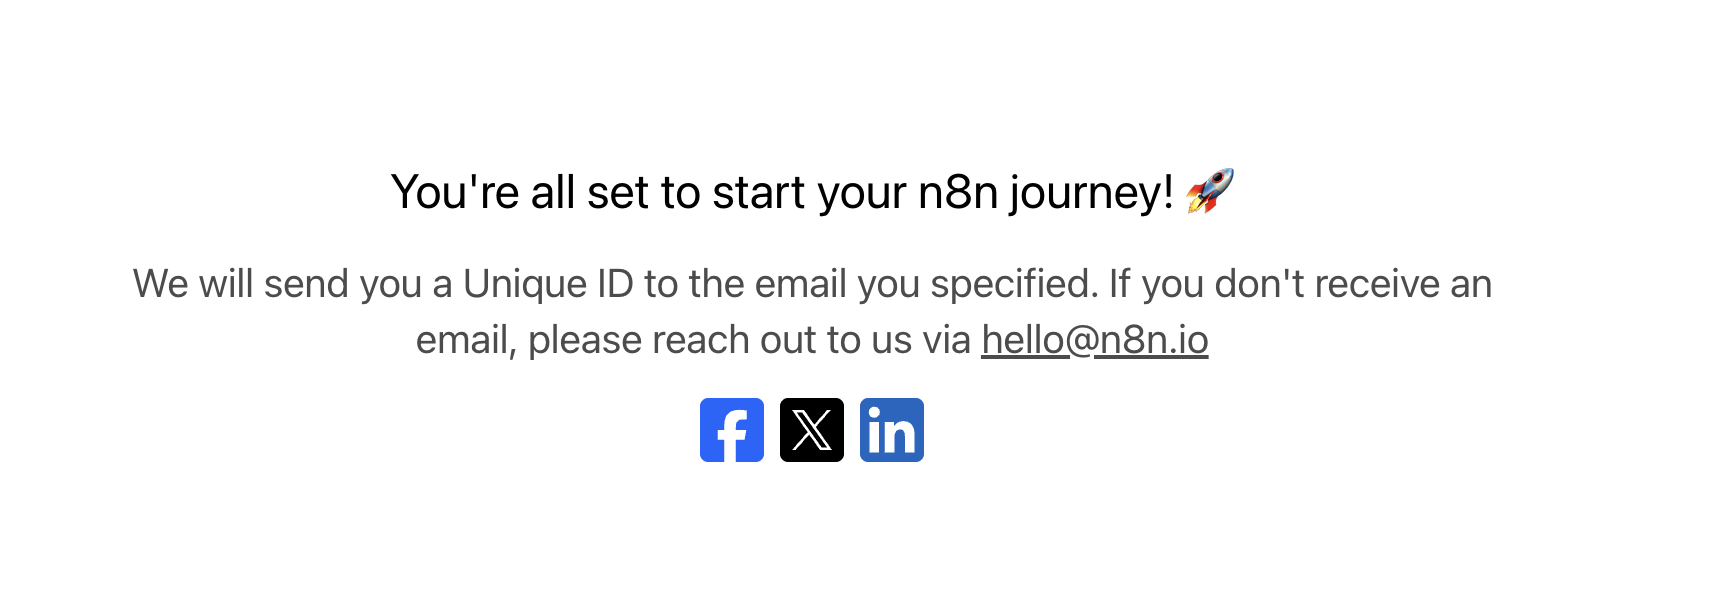The width and height of the screenshot is (1720, 594).
Task: Open the LinkedIn share icon
Action: (891, 430)
